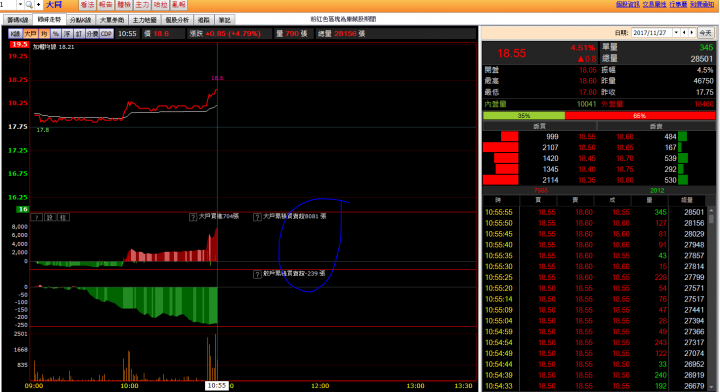Click the 18.60 ask row with volume 484
Screen dimensions: 720x392
pyautogui.click(x=656, y=136)
